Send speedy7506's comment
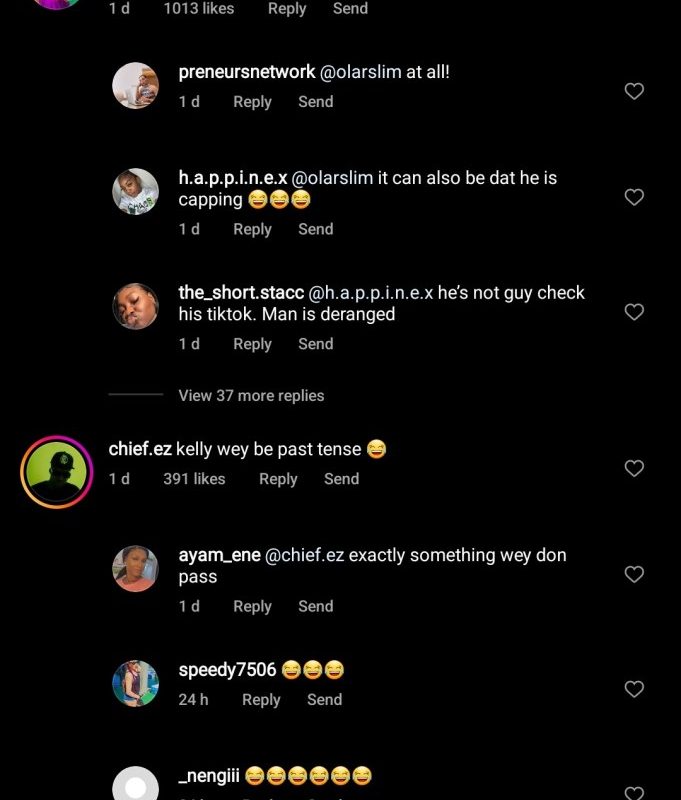 324,700
